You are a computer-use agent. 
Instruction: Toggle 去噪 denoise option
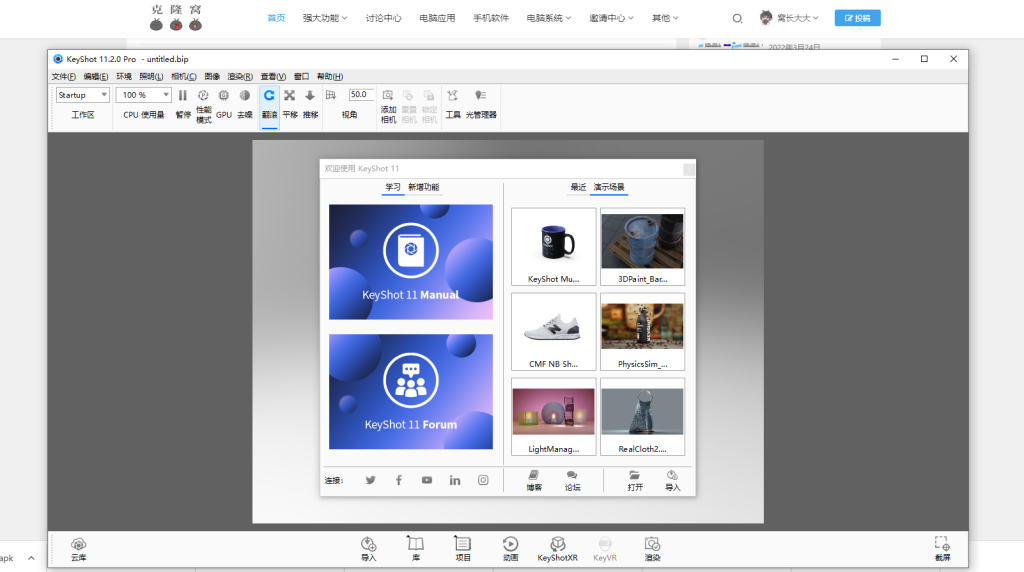[245, 104]
